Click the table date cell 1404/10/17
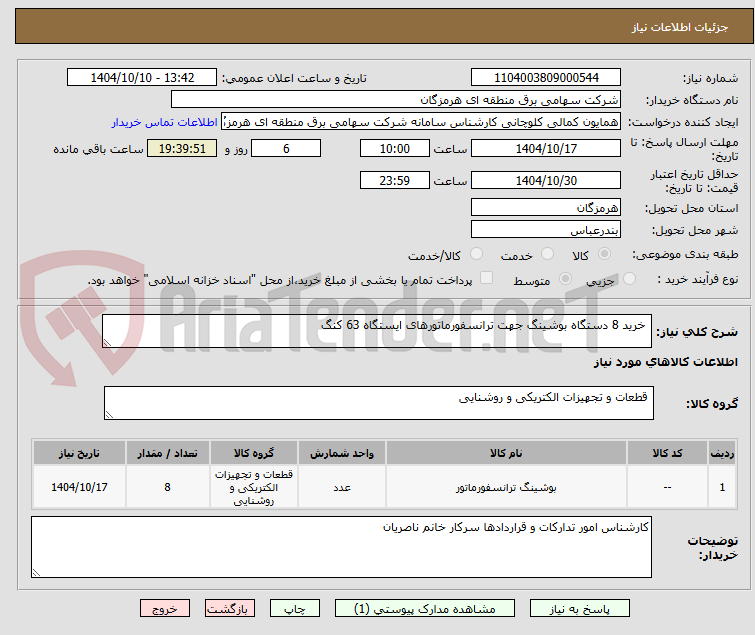Viewport: 755px width, 635px height. pyautogui.click(x=79, y=487)
